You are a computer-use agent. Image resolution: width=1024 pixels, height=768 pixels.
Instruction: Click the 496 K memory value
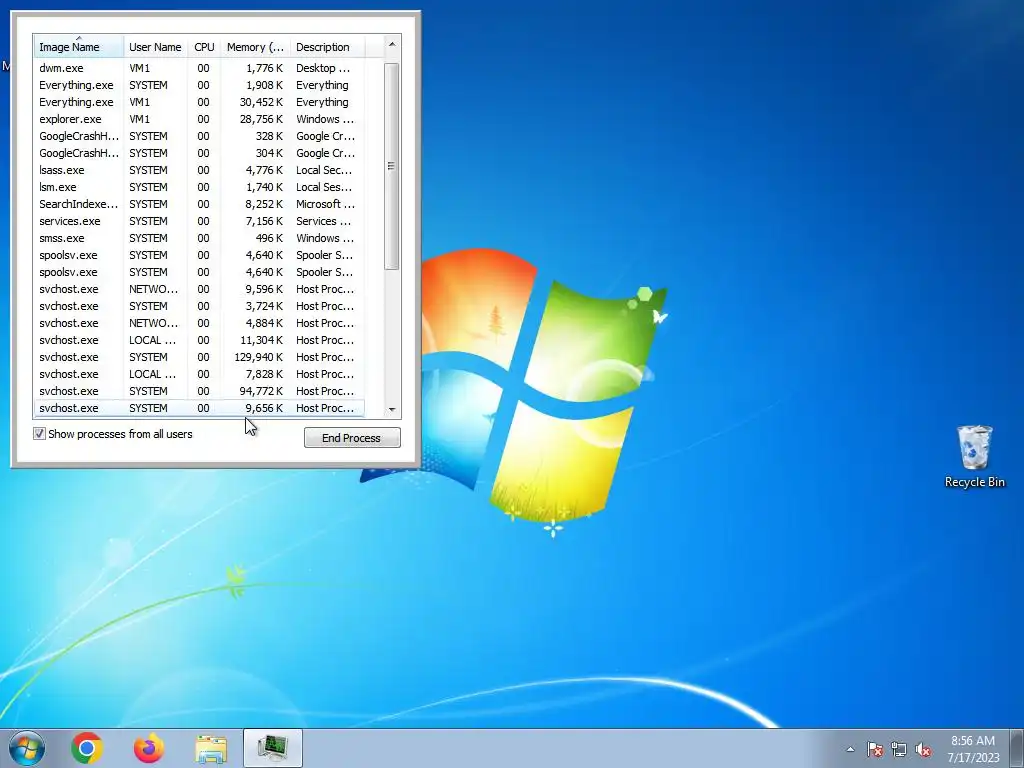click(x=270, y=238)
